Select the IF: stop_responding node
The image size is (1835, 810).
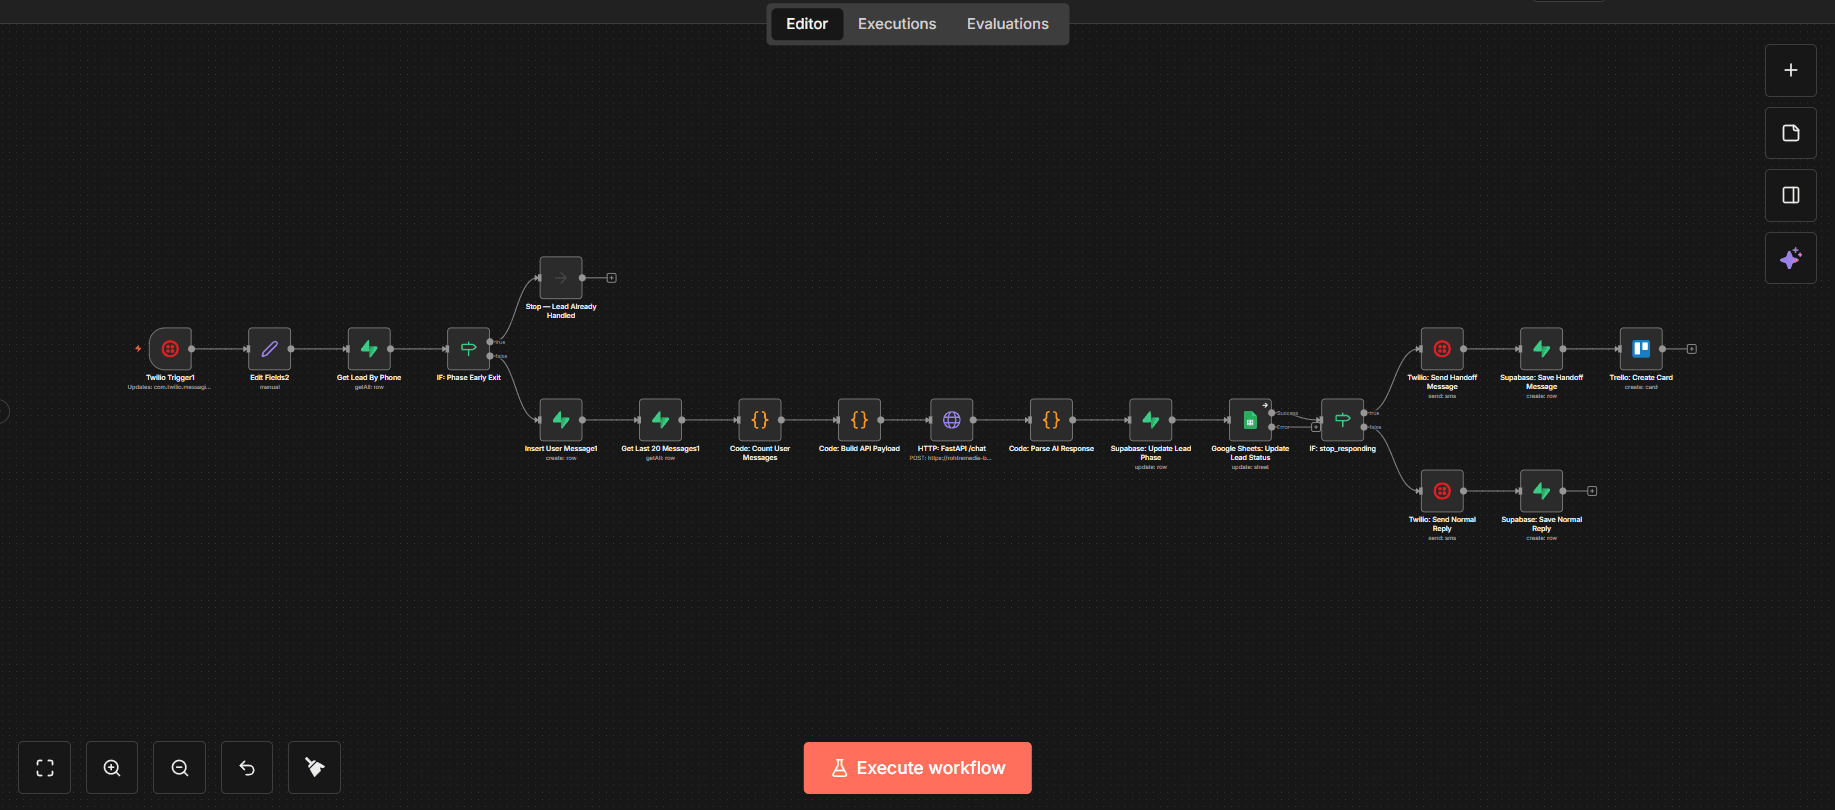pos(1343,420)
